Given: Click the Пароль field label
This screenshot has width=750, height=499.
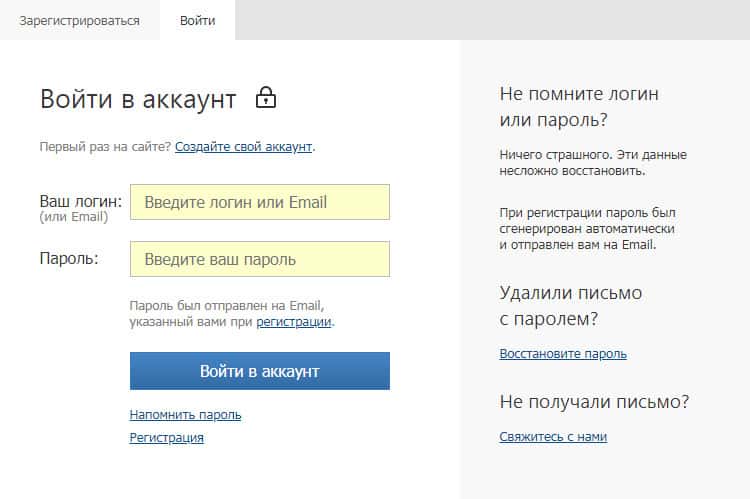Looking at the screenshot, I should point(69,259).
